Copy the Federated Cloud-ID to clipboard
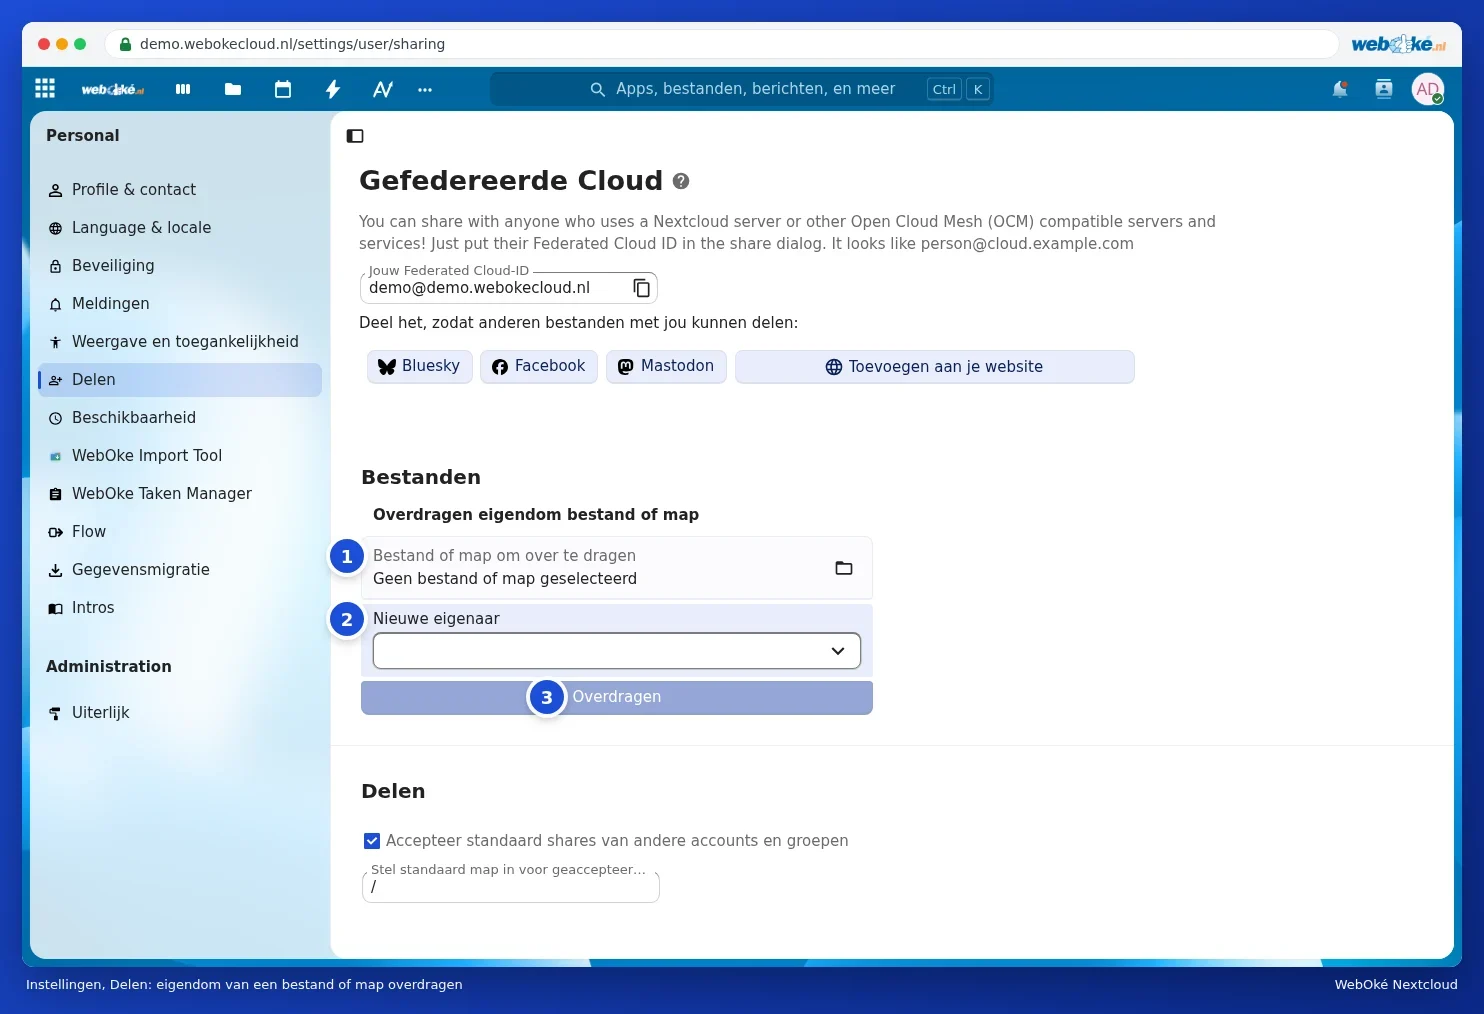 coord(642,288)
